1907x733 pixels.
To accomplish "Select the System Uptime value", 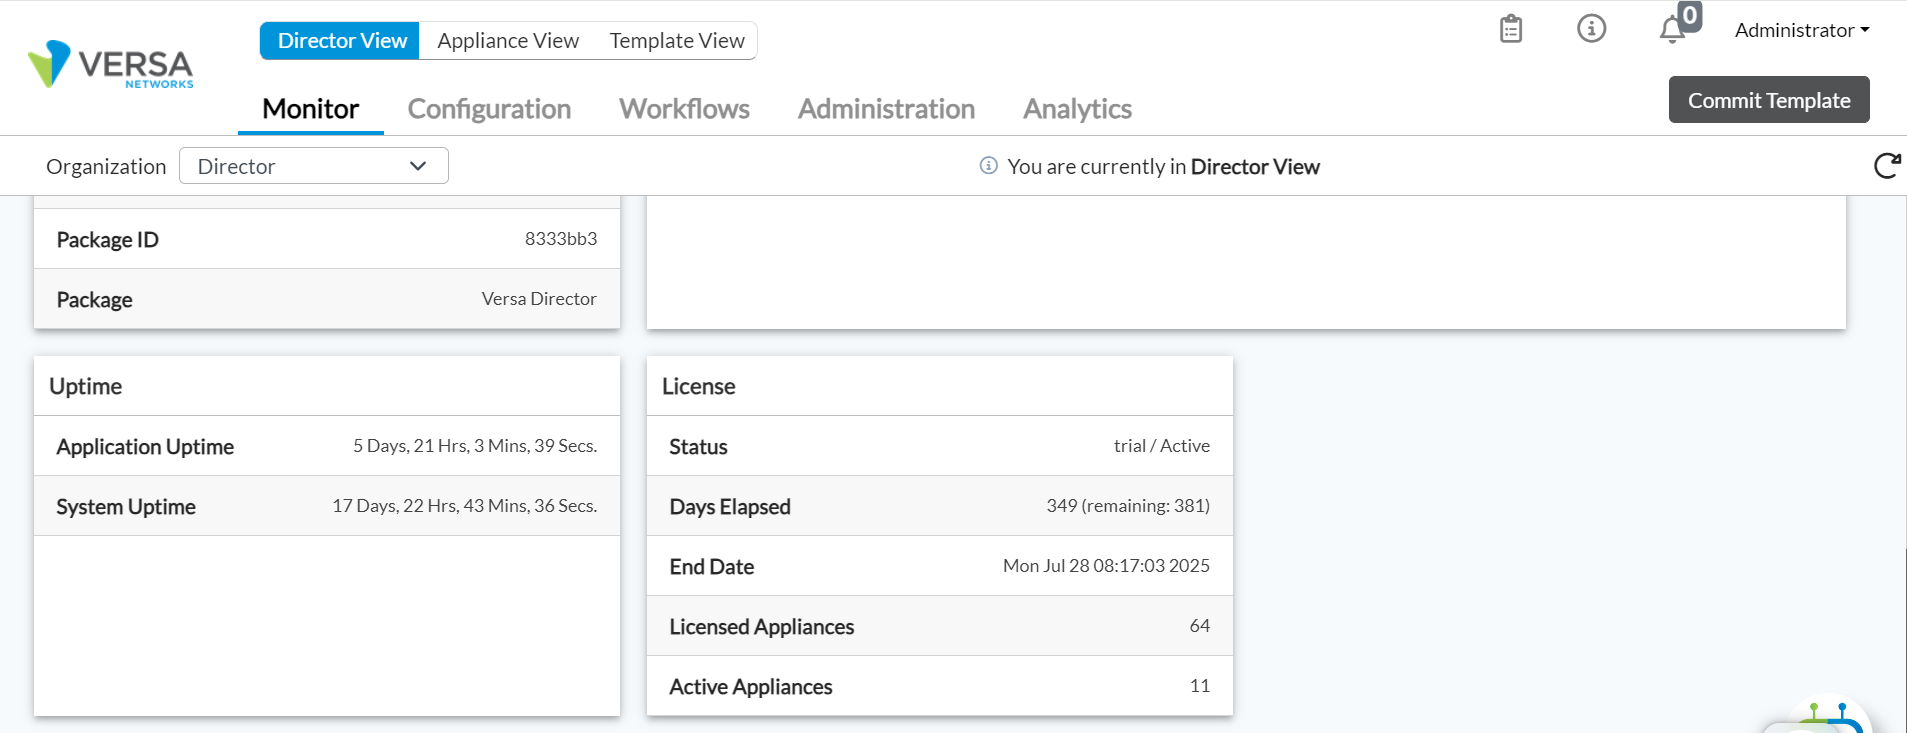I will coord(465,506).
